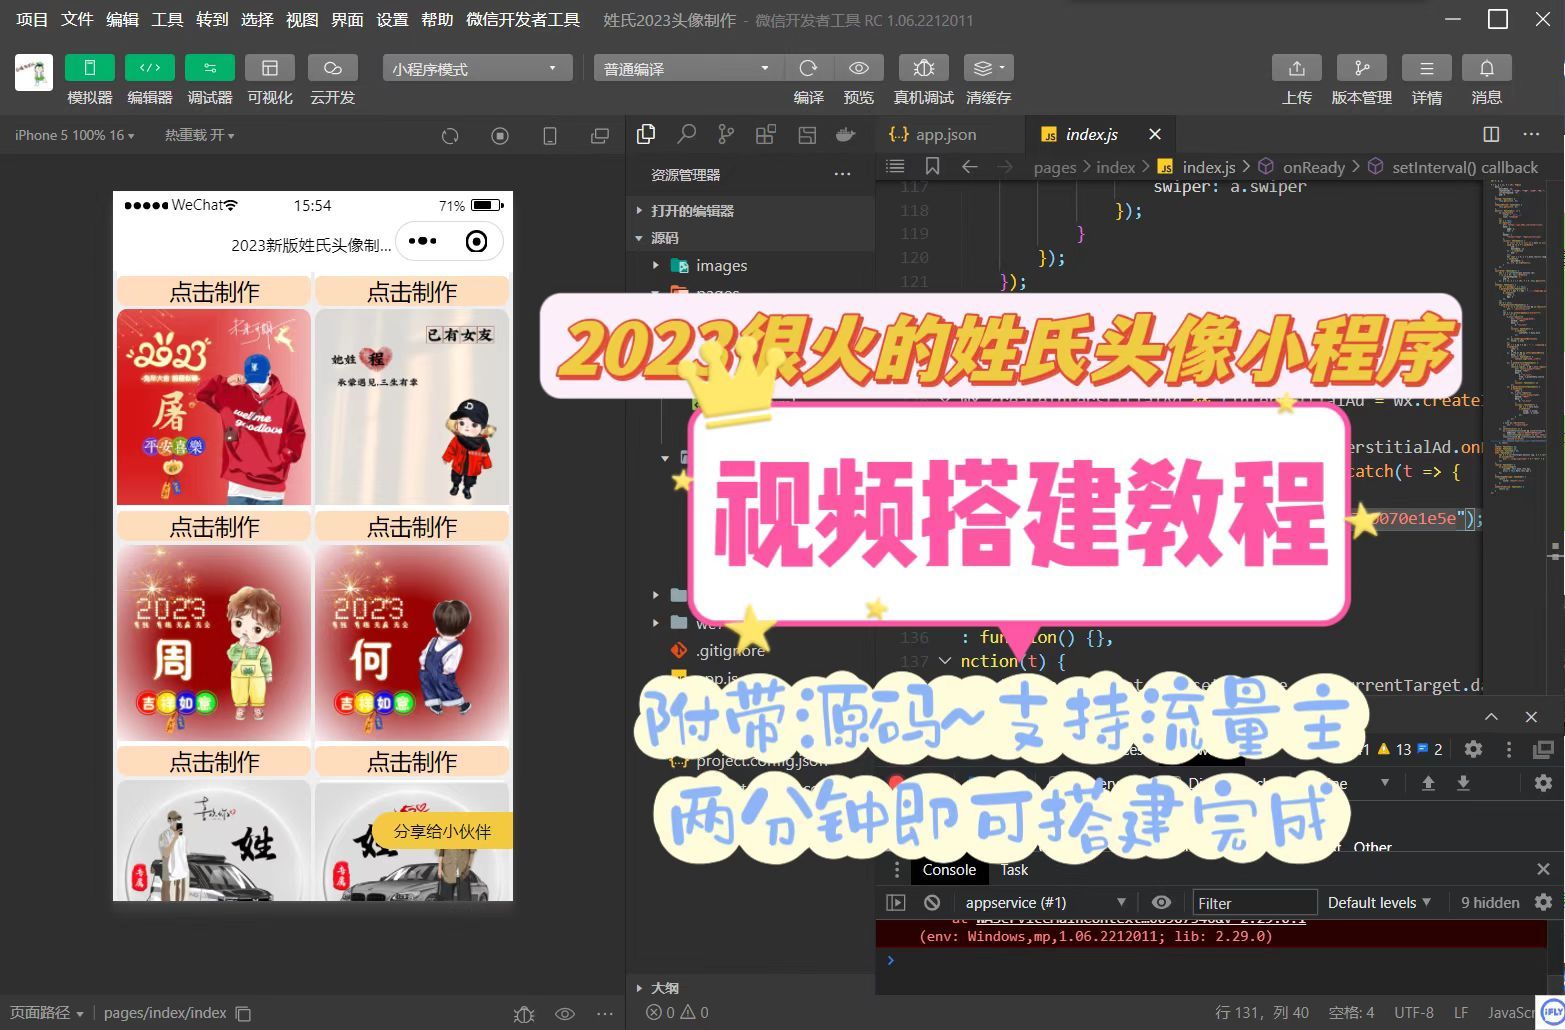The height and width of the screenshot is (1030, 1565).
Task: Click the 分享给小伙伴 share button
Action: (442, 830)
